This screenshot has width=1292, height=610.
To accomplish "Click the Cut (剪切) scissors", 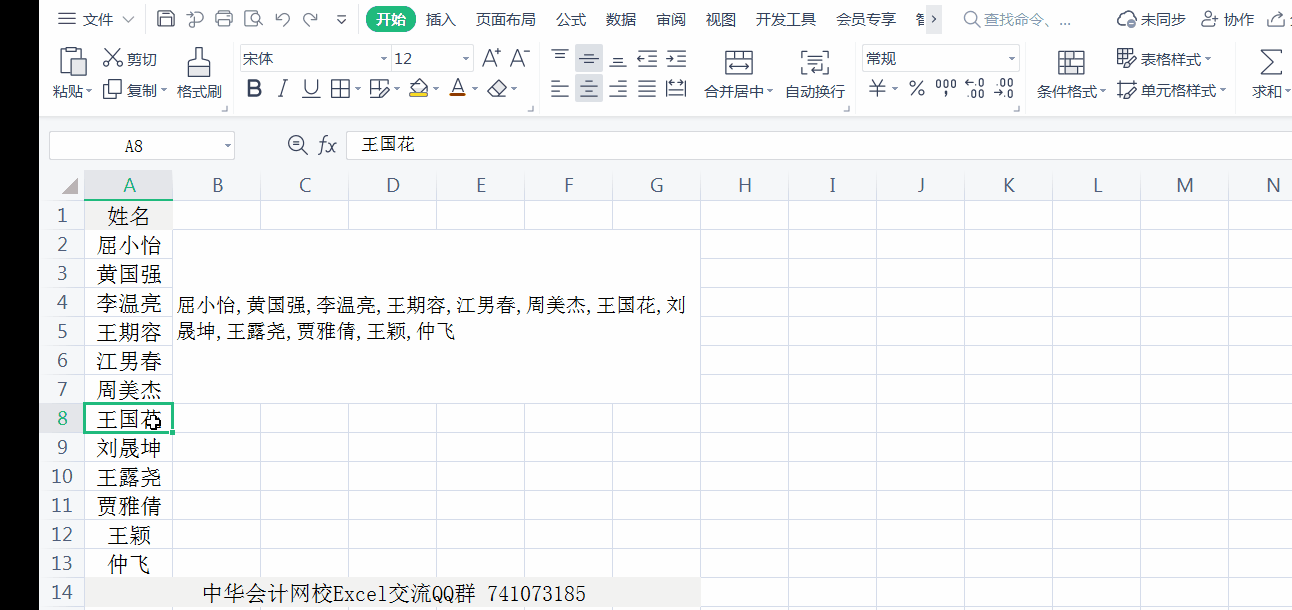I will pyautogui.click(x=113, y=59).
